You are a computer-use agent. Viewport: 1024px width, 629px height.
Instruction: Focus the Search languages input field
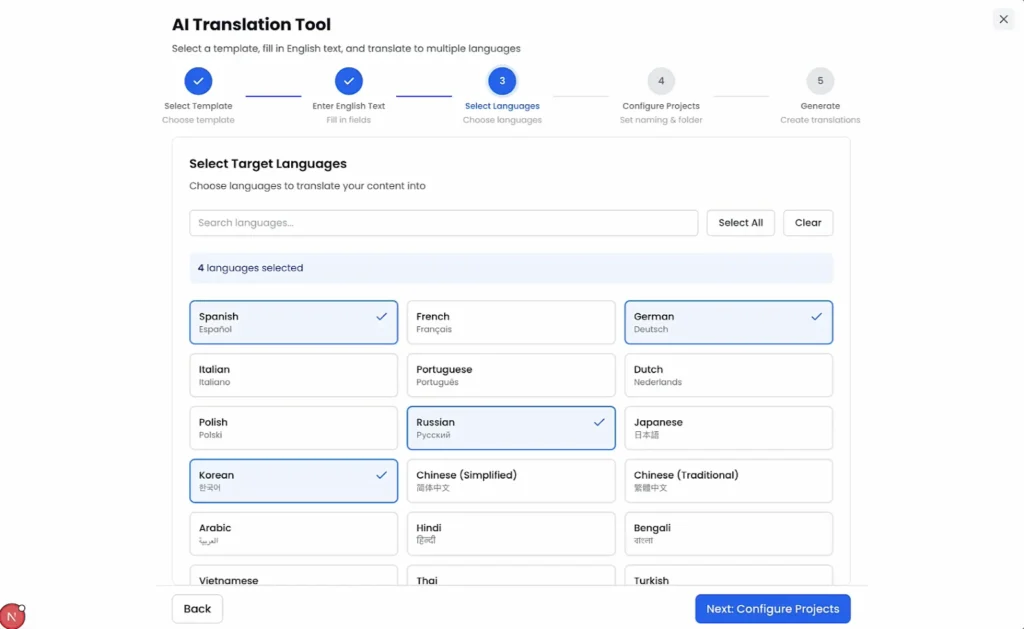click(443, 223)
